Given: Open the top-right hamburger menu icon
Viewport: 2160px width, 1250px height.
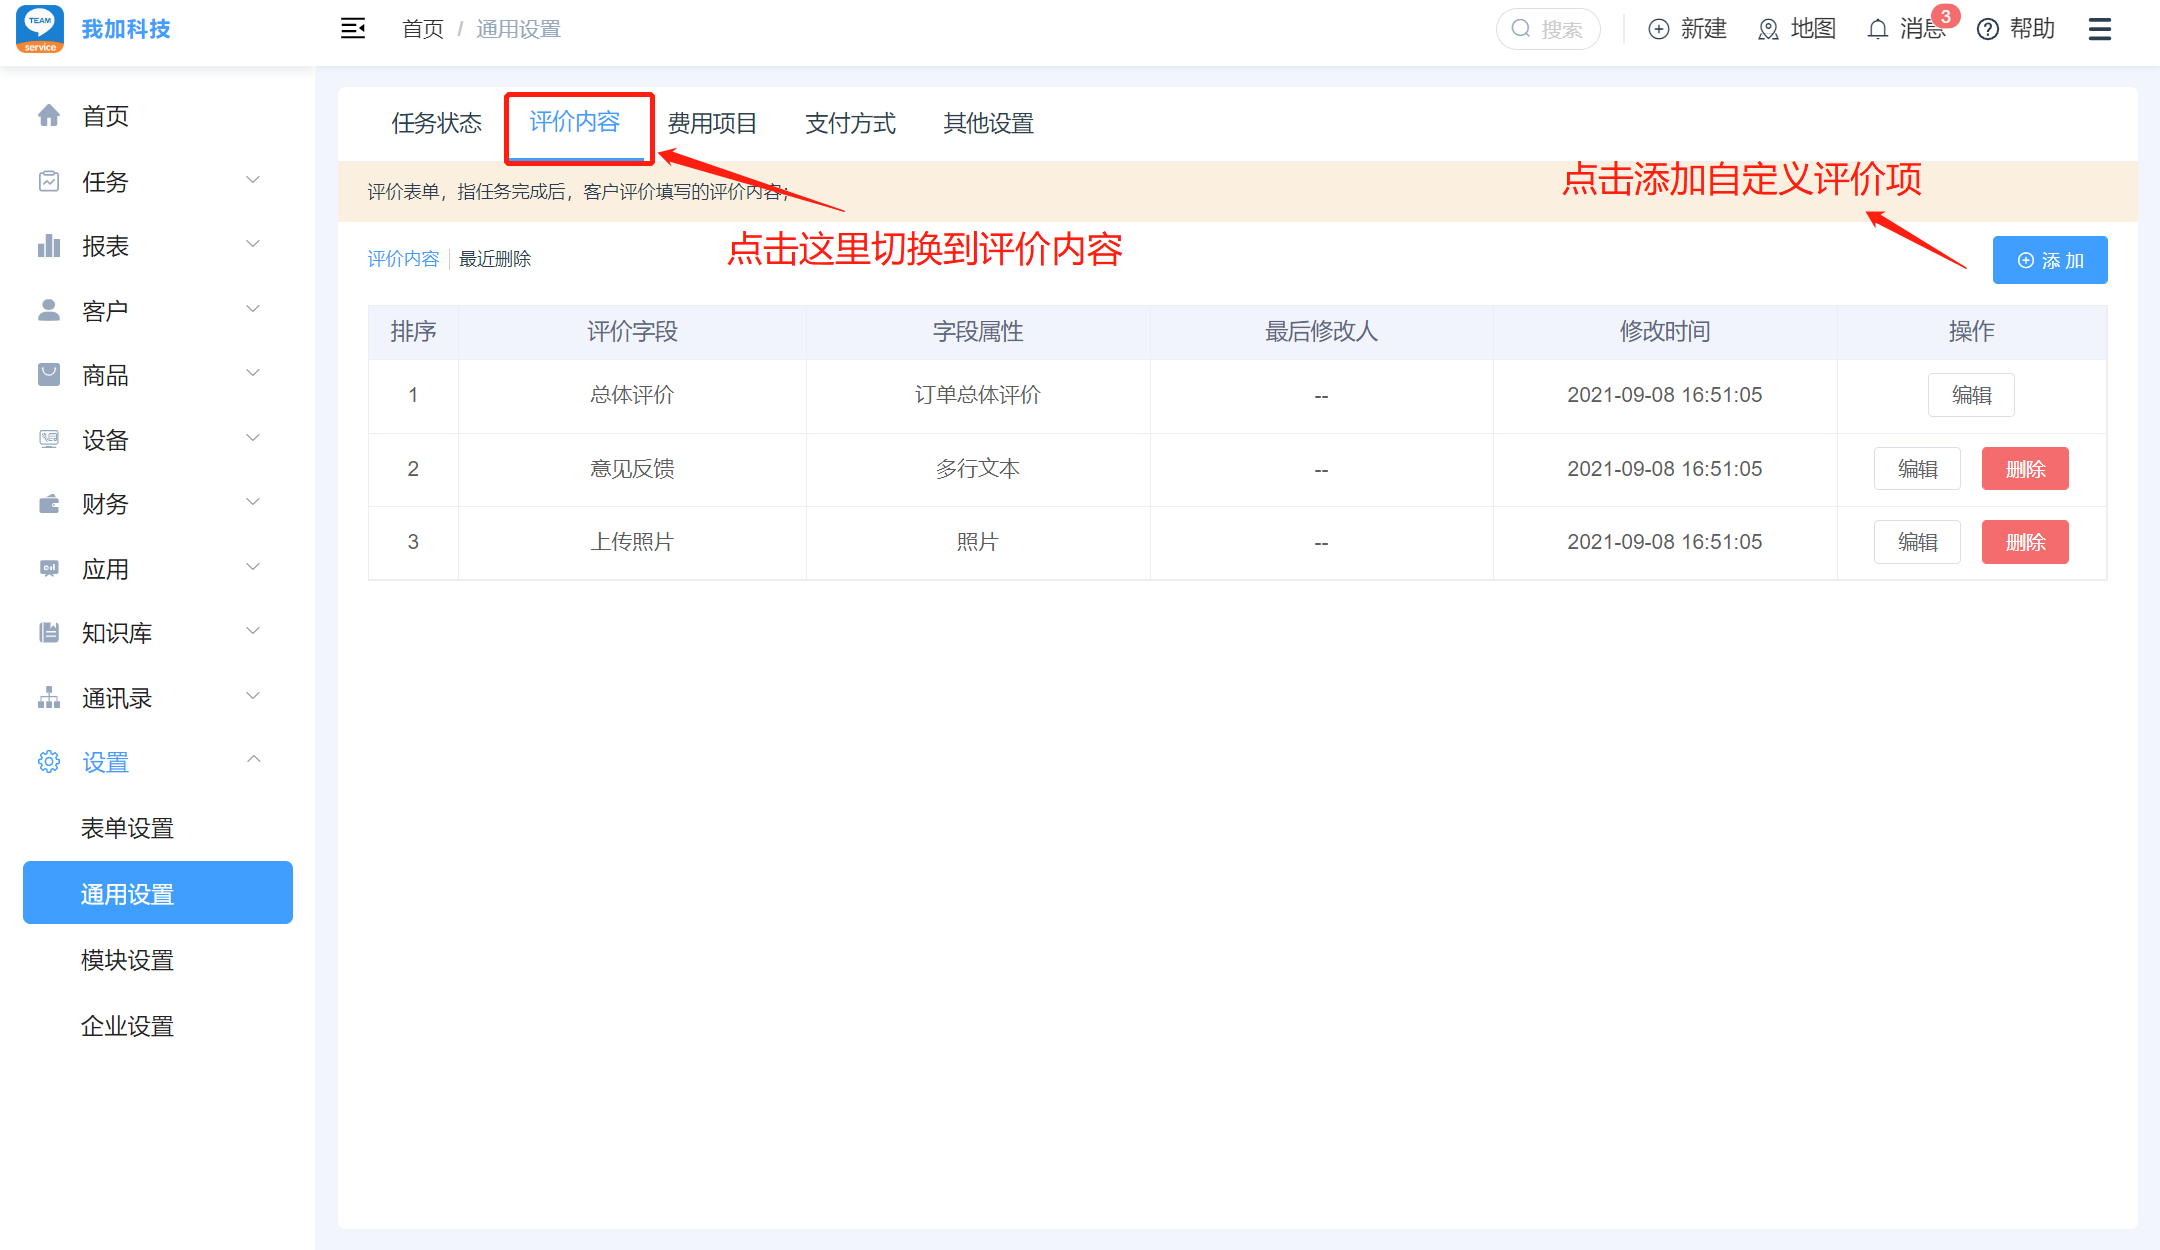Looking at the screenshot, I should 2099,29.
